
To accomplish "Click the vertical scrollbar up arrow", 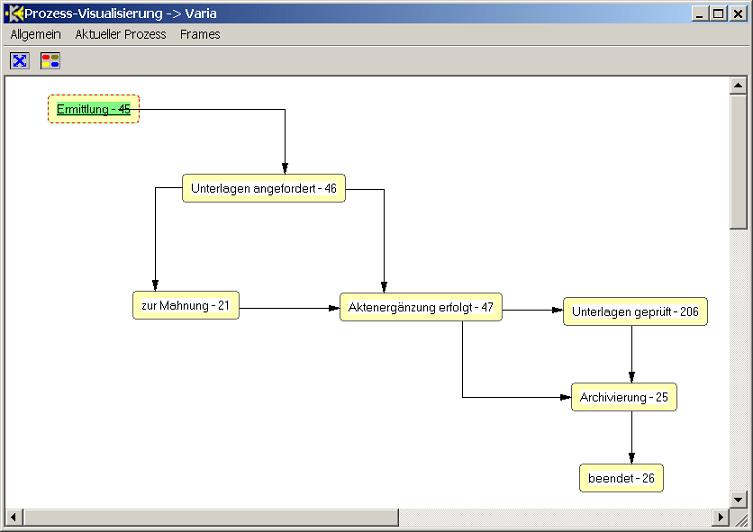I will [x=738, y=86].
